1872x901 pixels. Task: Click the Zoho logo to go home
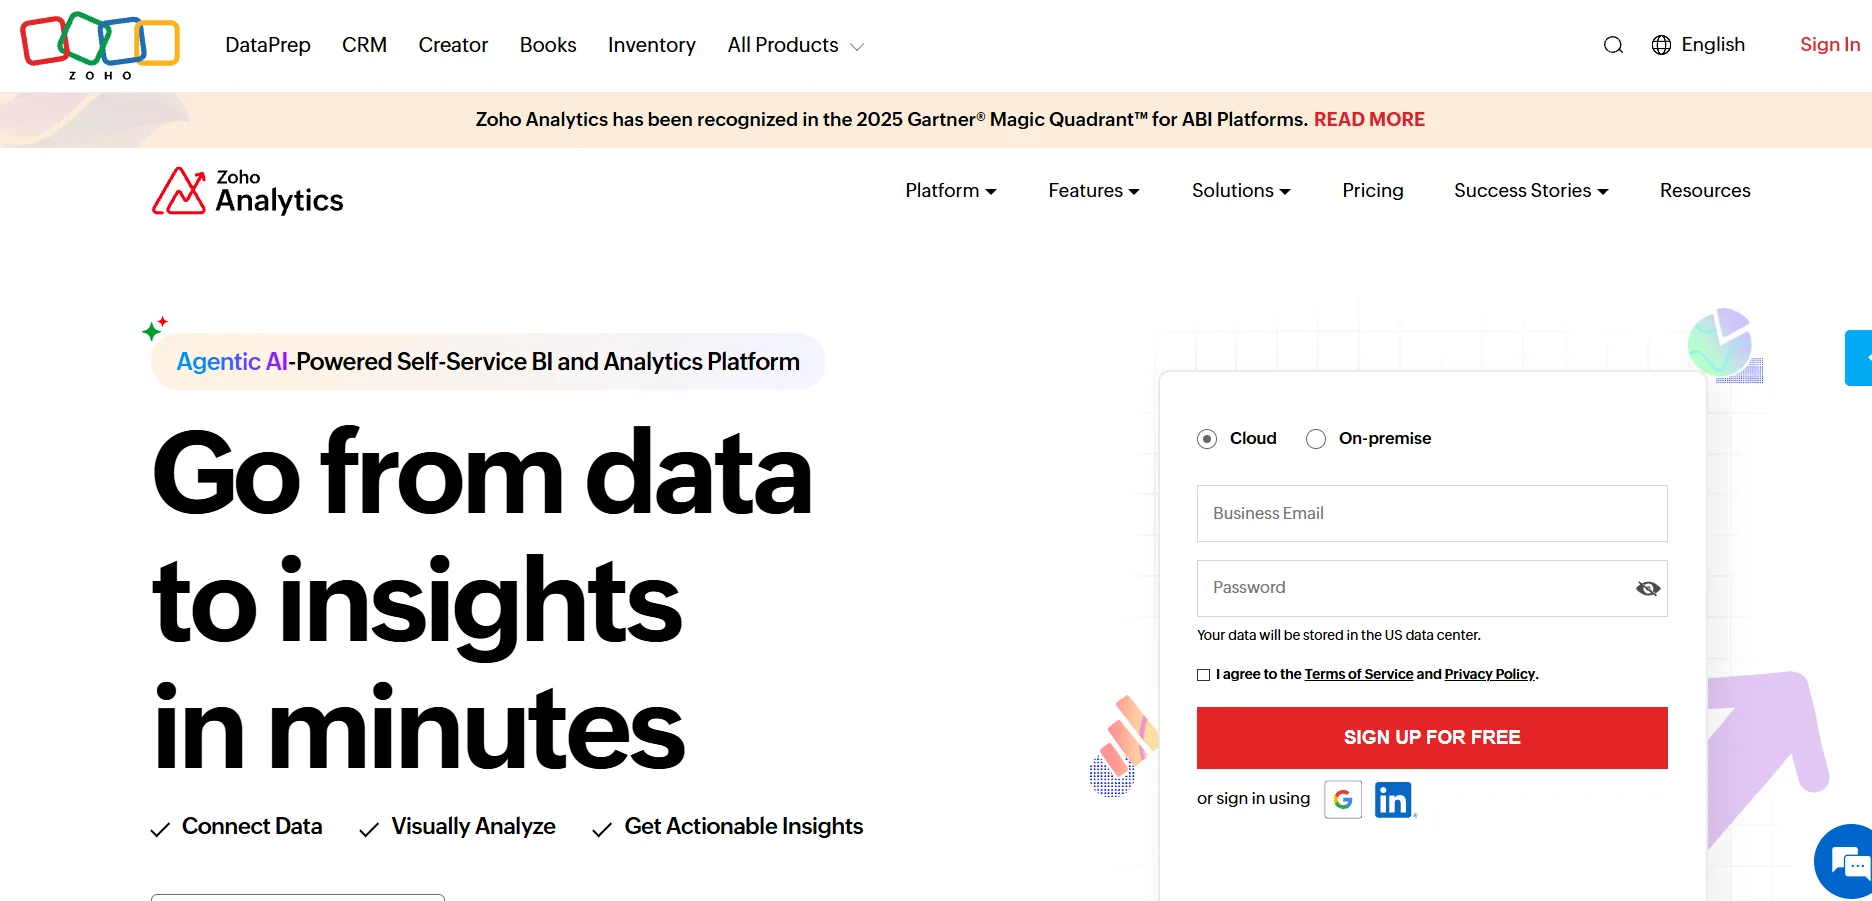99,45
